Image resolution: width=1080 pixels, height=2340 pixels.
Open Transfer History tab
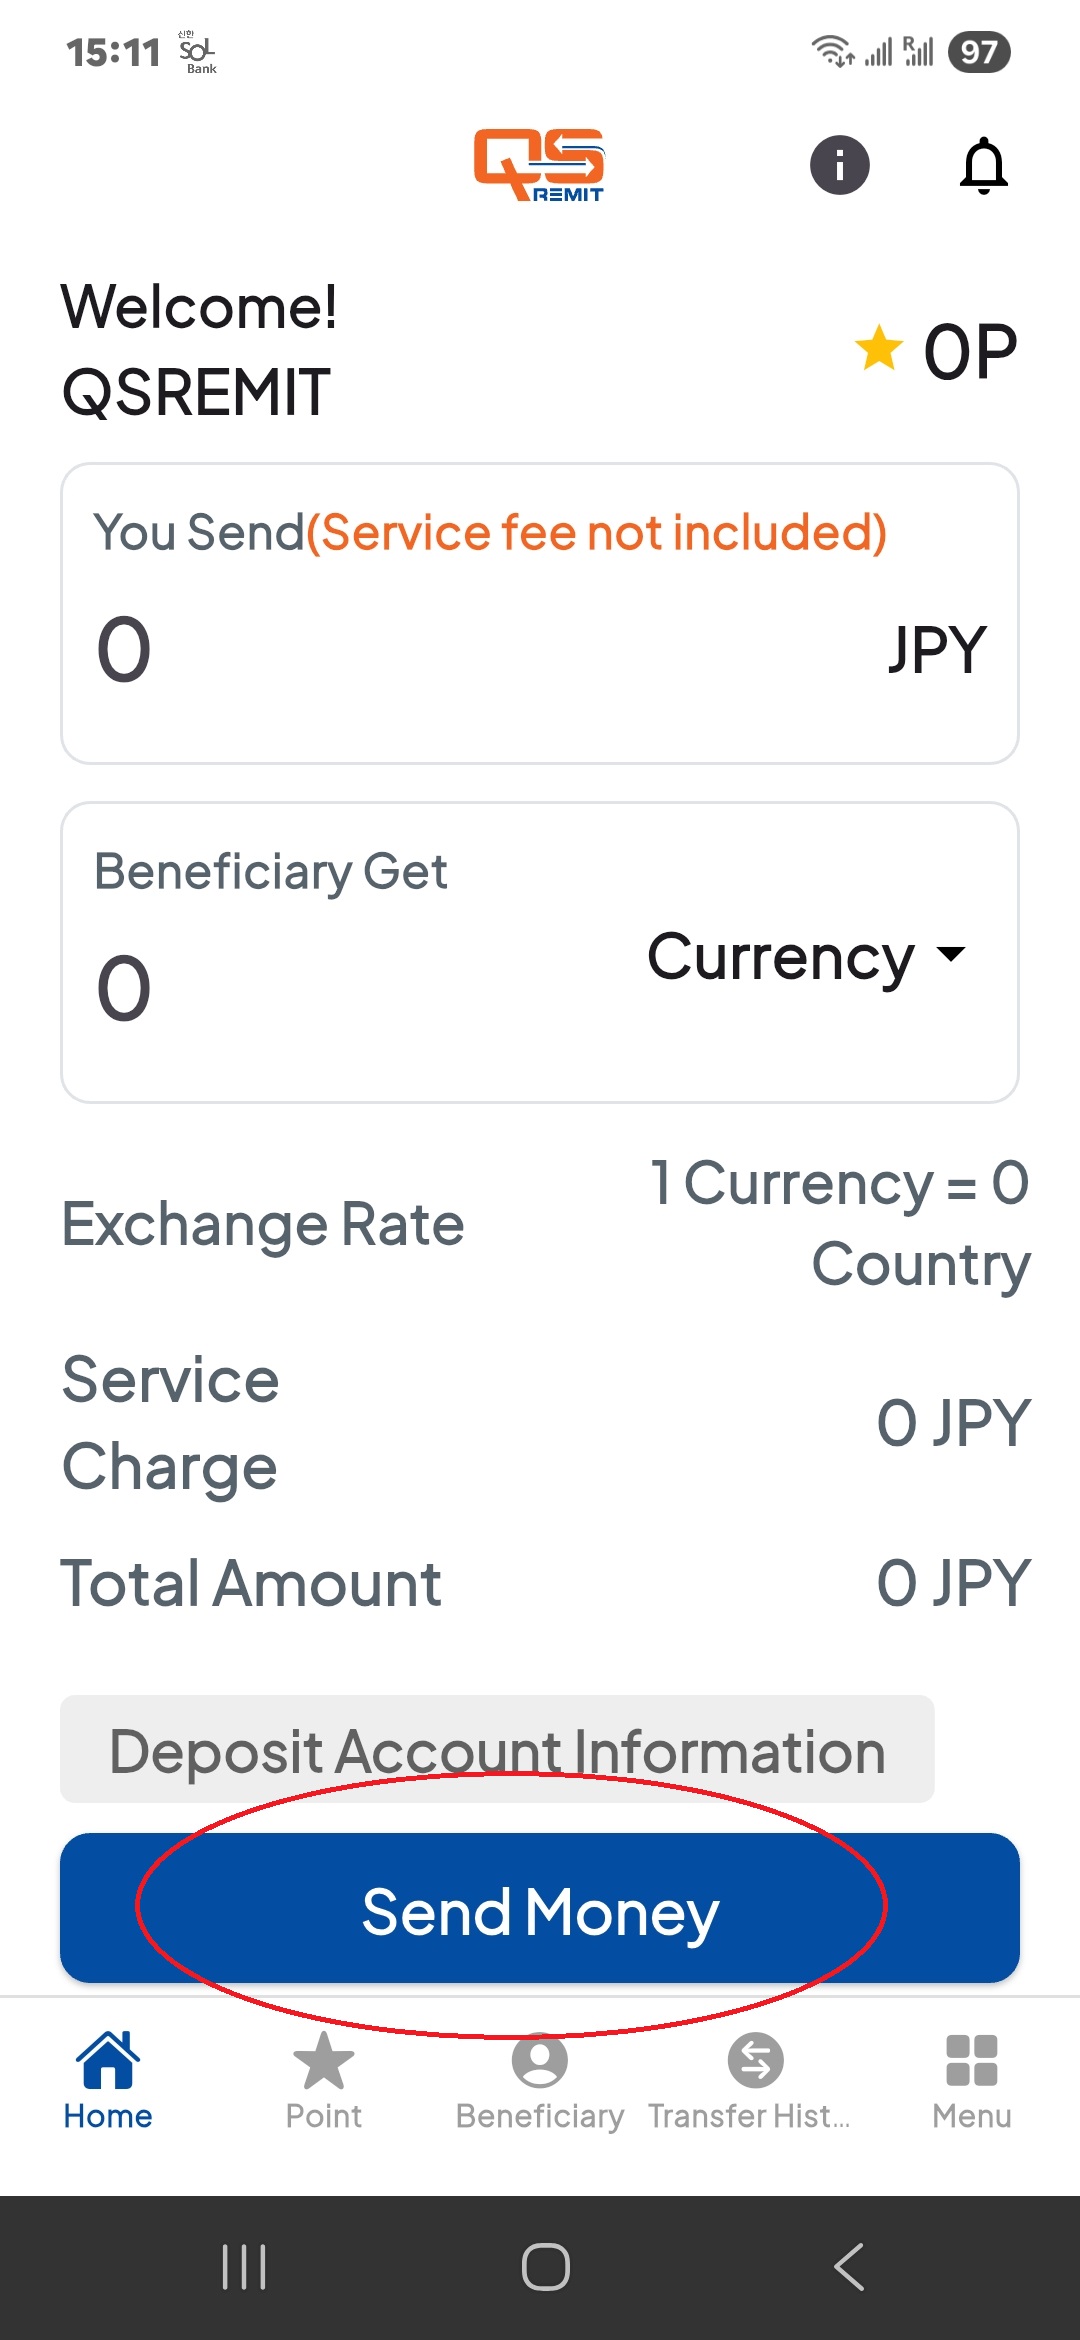coord(755,2080)
